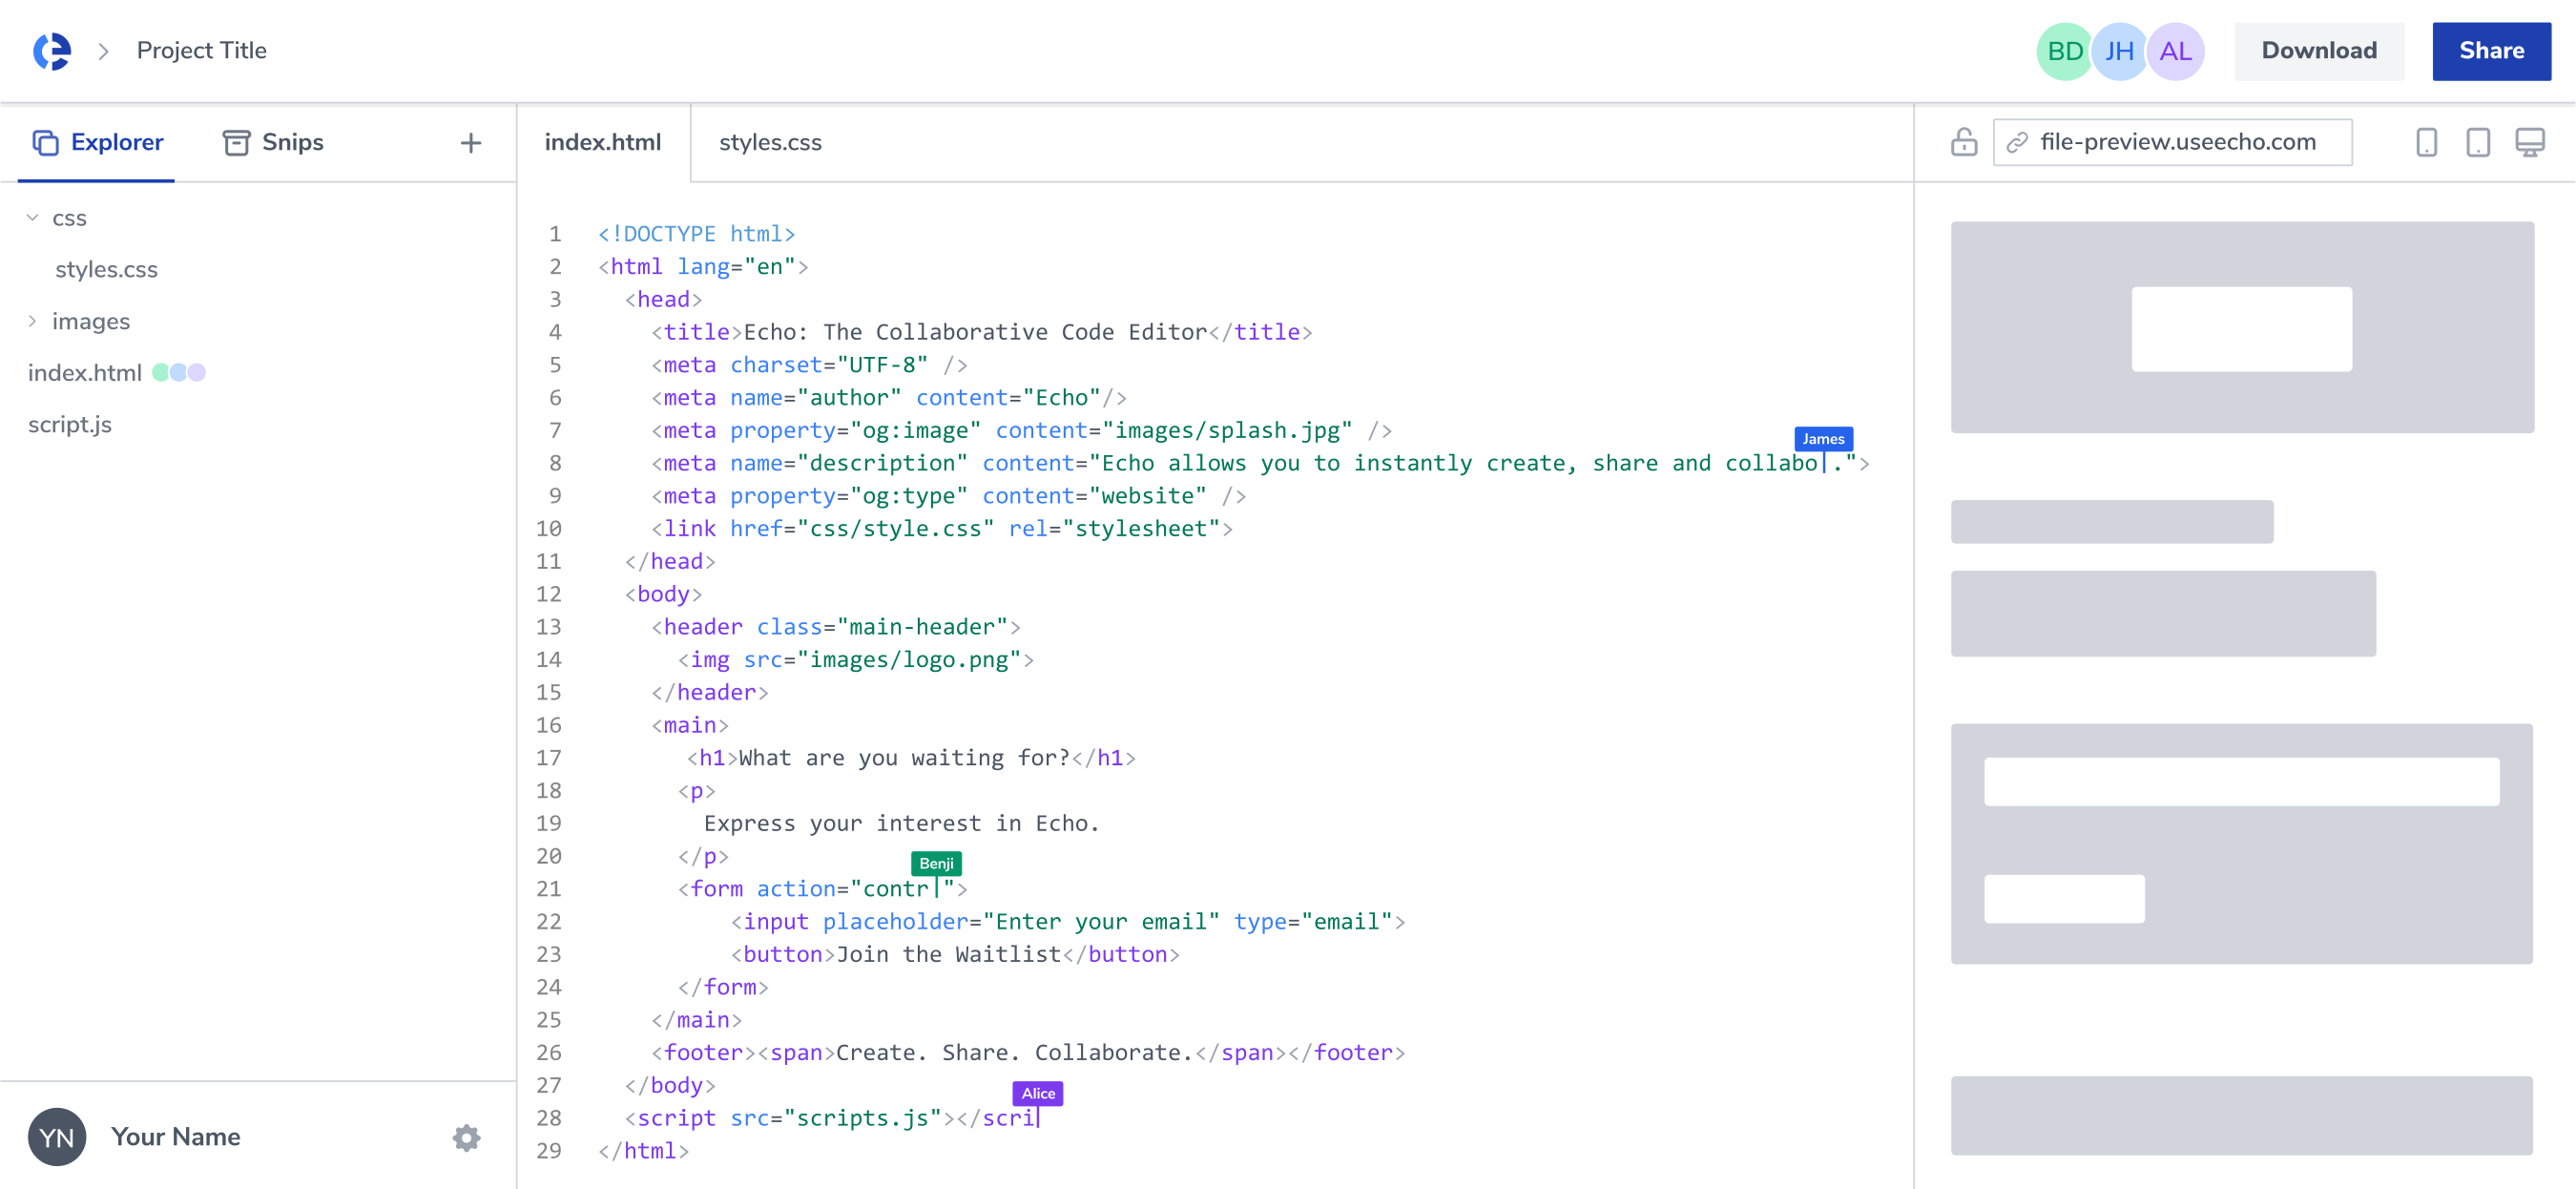Collapse the css folder
Screen dimensions: 2576x1189
tap(33, 218)
